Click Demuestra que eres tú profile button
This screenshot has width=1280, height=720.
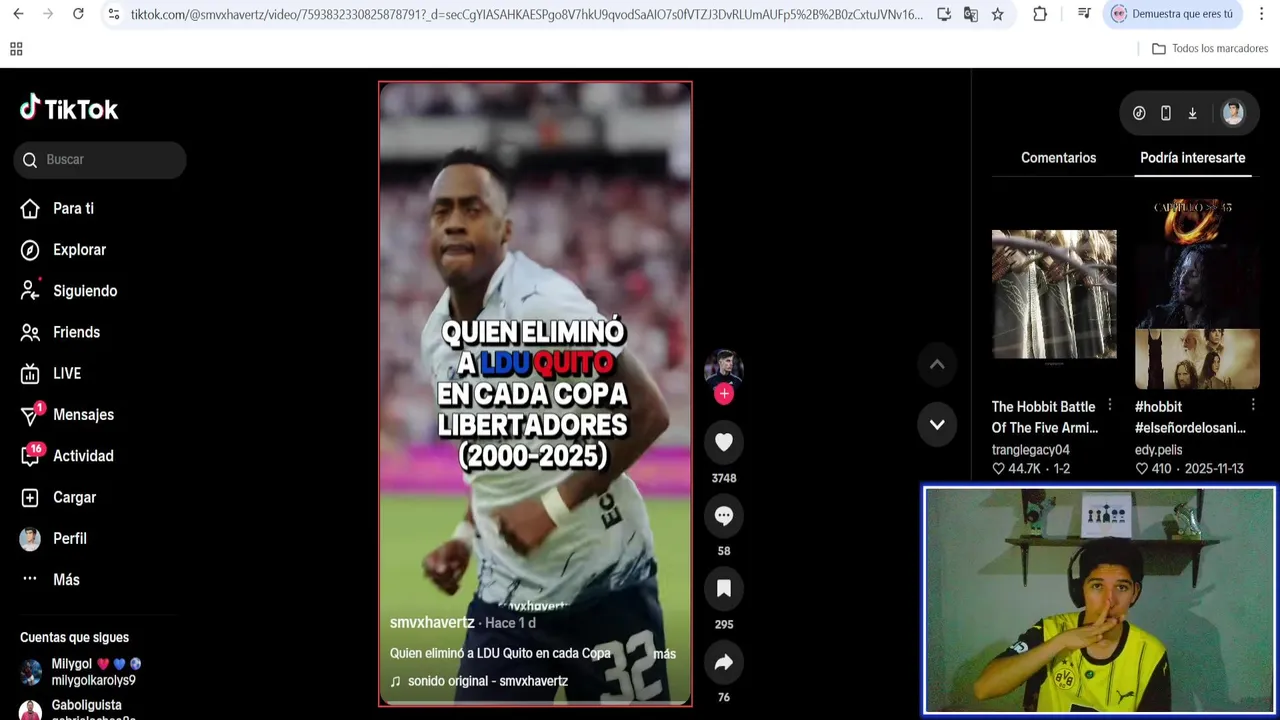(1173, 14)
